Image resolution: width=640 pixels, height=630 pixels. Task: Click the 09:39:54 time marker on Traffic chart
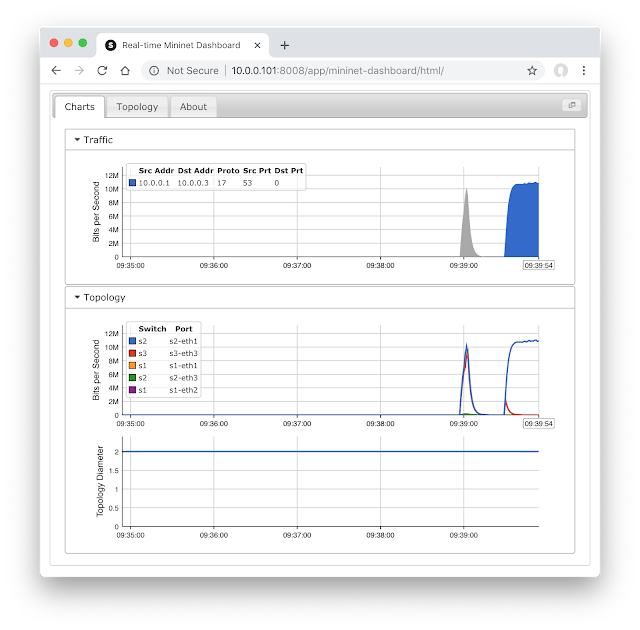tap(538, 266)
